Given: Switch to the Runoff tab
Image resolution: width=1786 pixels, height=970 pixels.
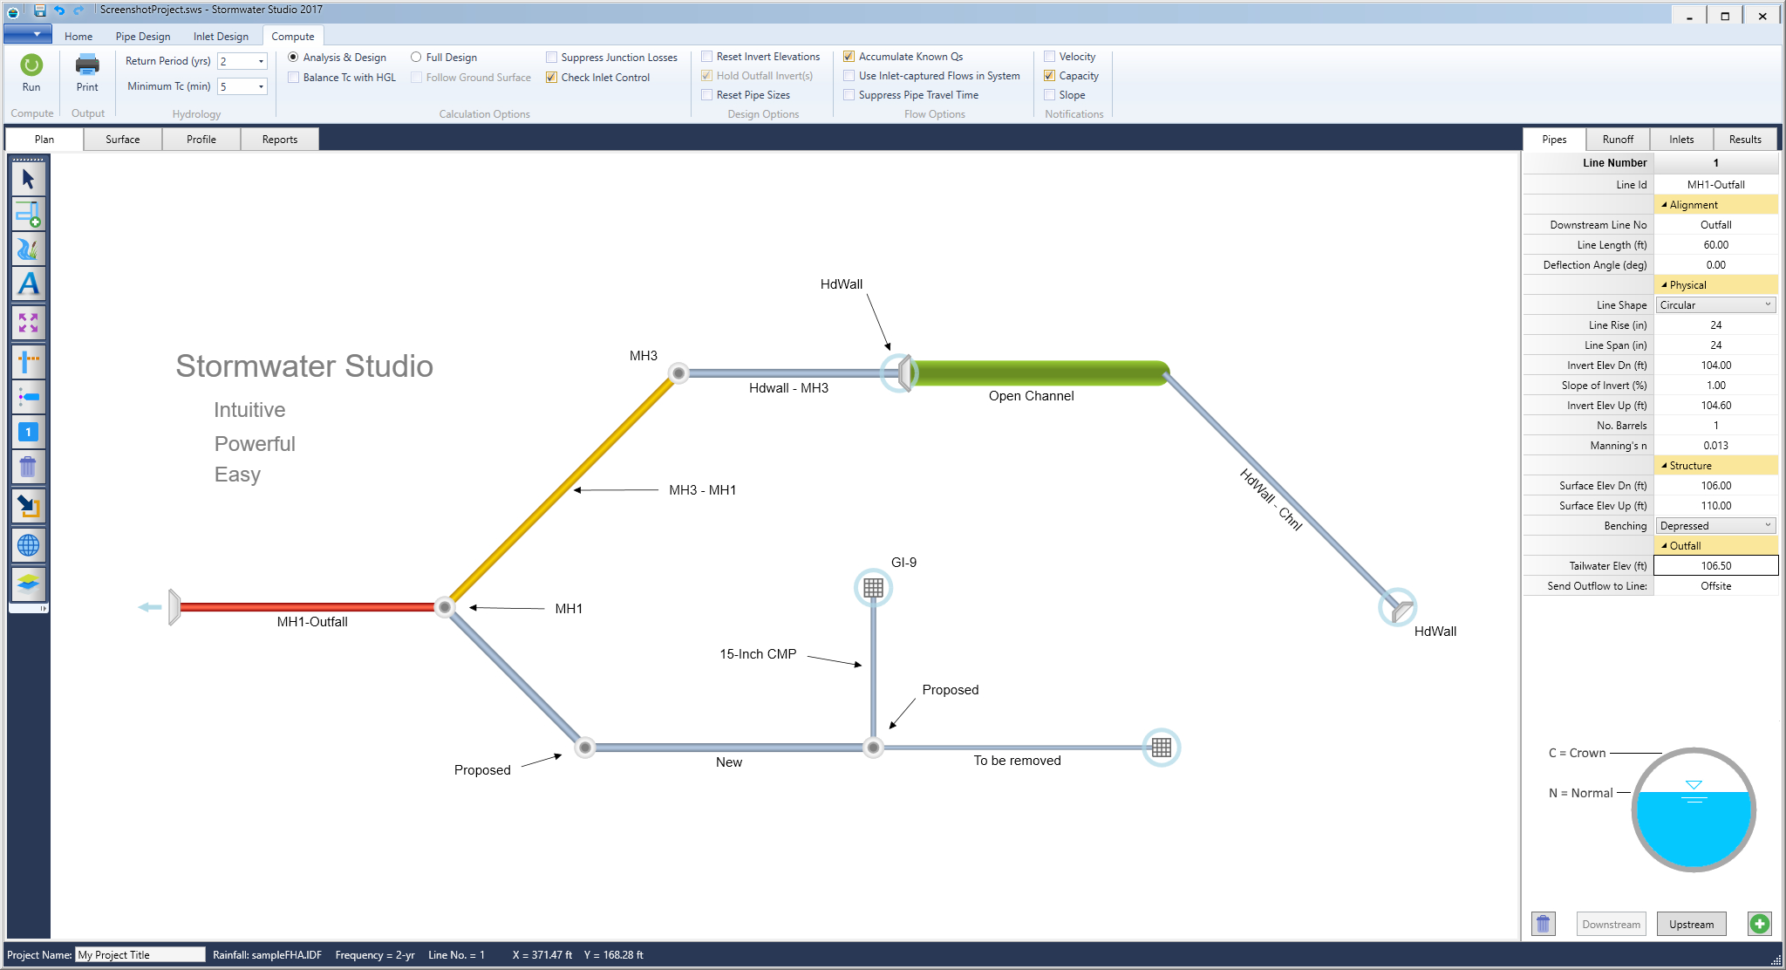Looking at the screenshot, I should 1617,139.
